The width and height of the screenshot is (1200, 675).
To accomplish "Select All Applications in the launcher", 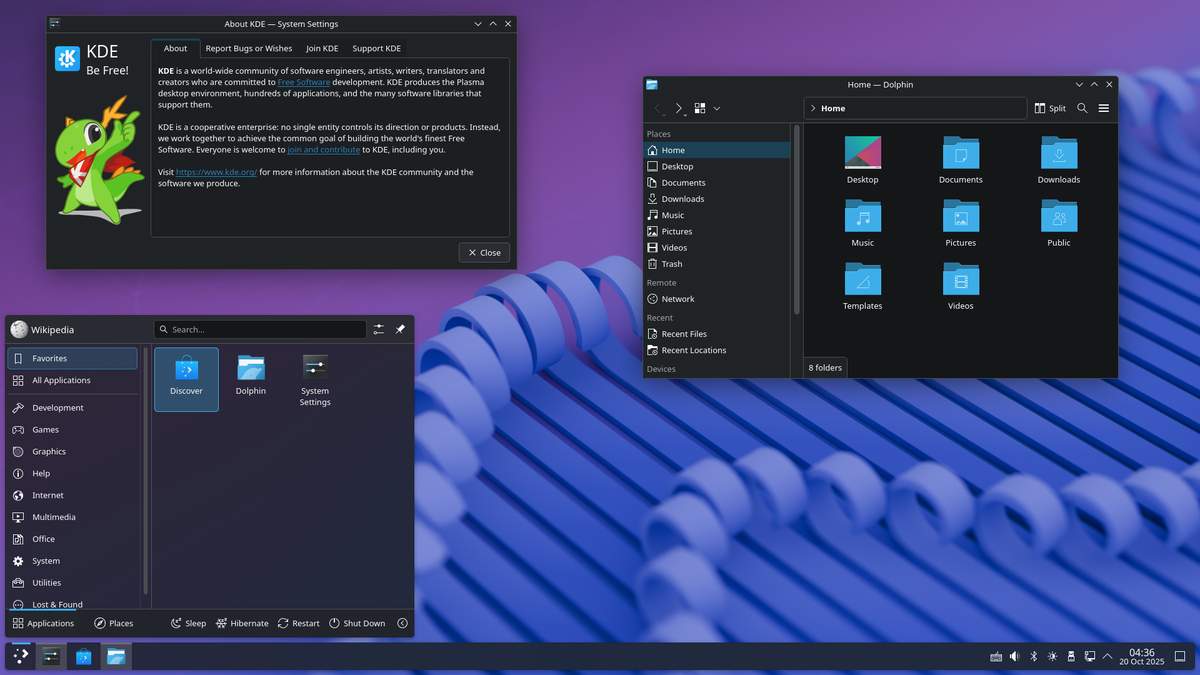I will 72,380.
